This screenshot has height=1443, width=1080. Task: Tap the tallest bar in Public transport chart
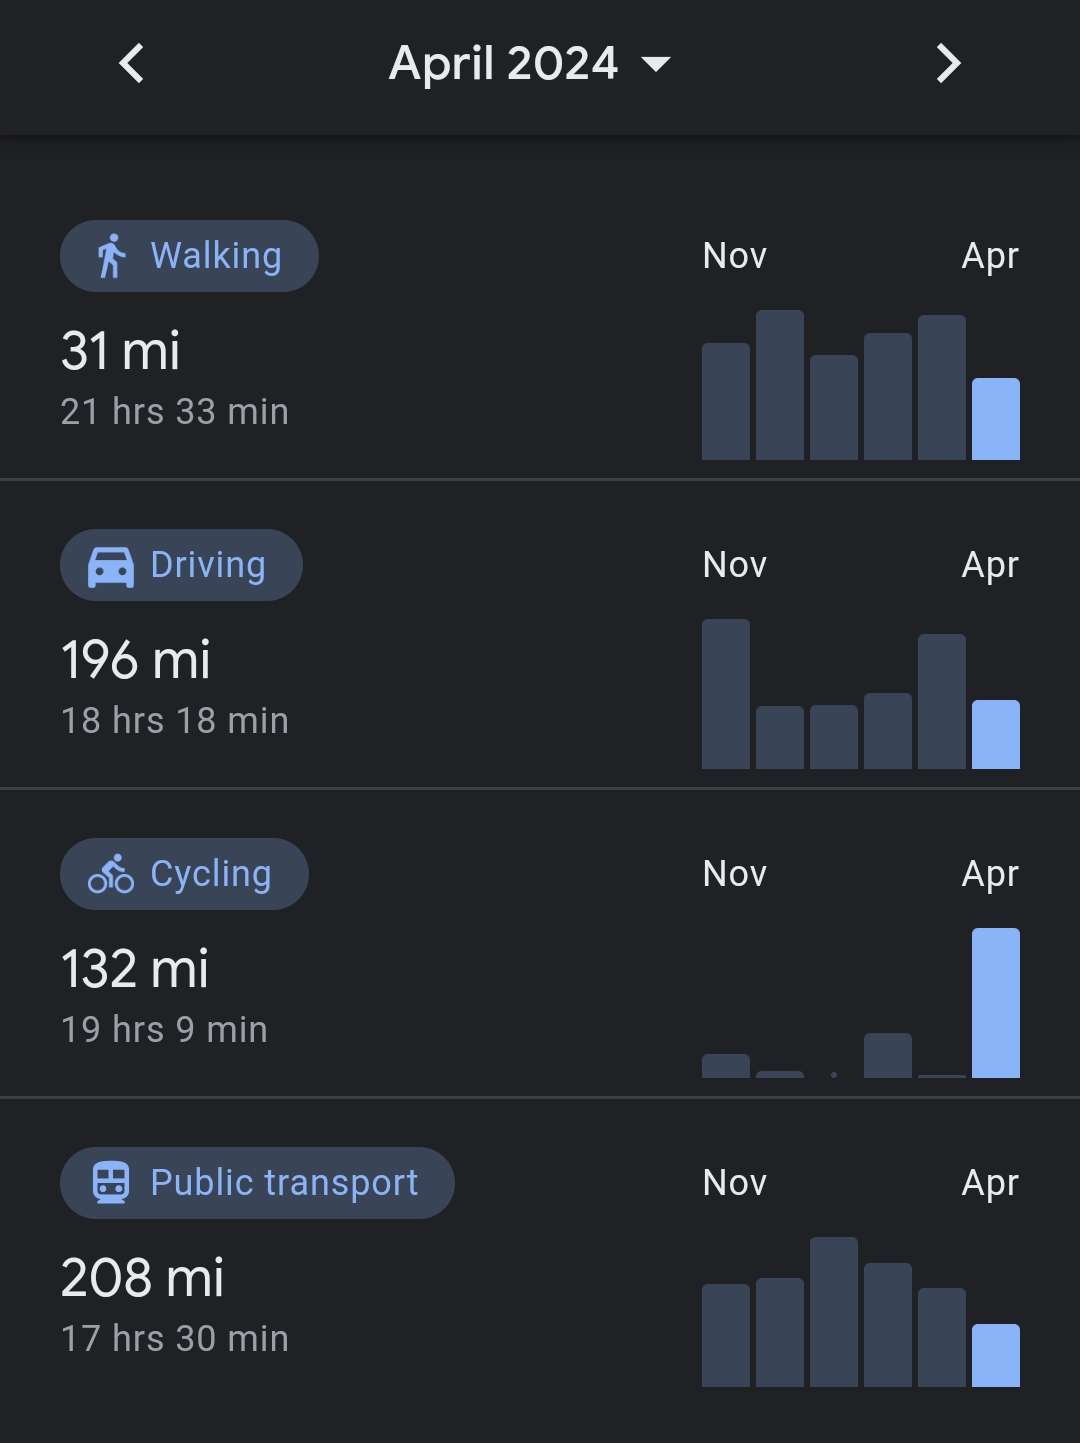tap(834, 1312)
